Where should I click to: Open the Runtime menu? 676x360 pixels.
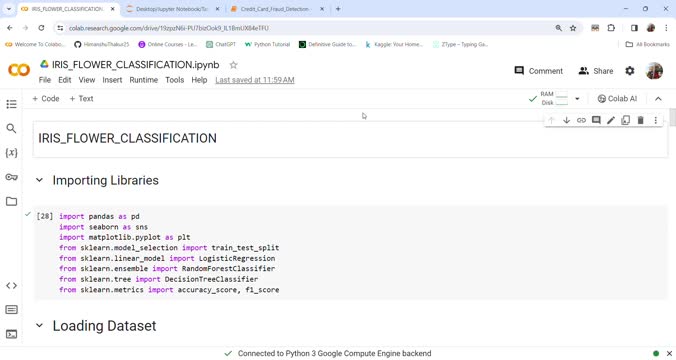(x=144, y=80)
